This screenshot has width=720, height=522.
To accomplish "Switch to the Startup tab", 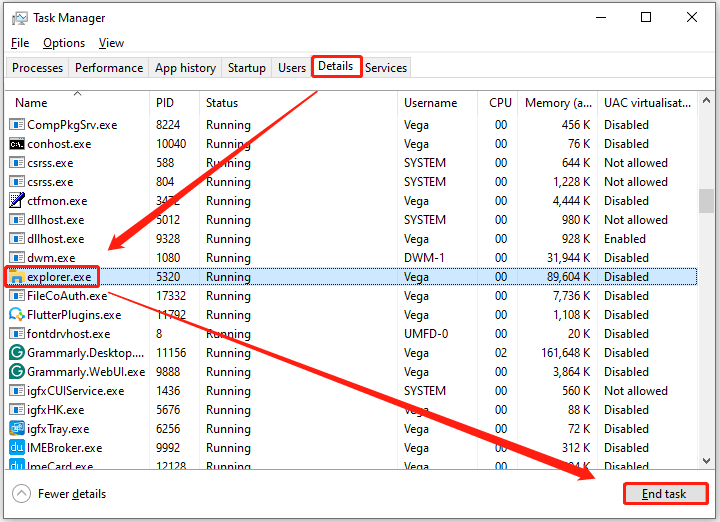I will (x=247, y=68).
